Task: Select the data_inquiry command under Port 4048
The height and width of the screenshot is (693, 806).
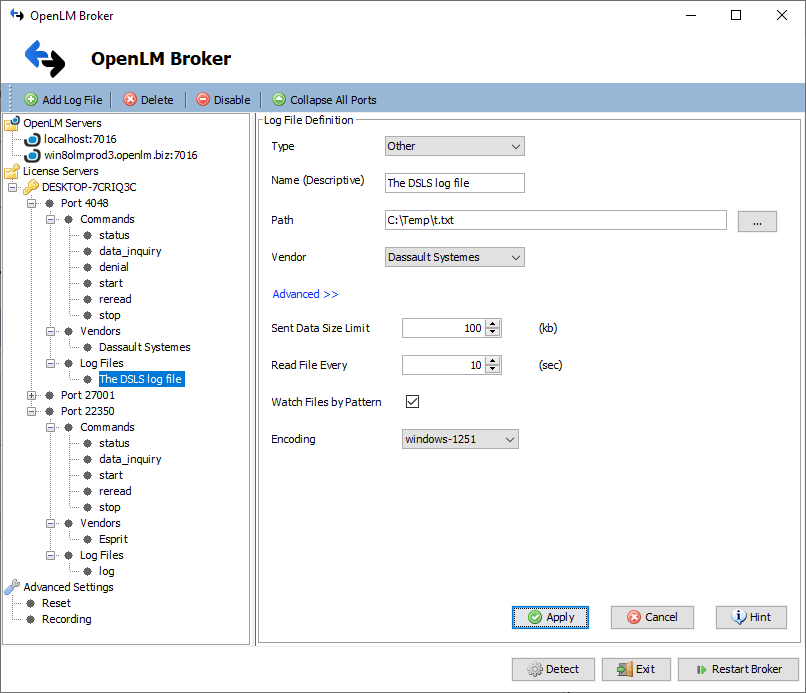Action: click(x=130, y=251)
